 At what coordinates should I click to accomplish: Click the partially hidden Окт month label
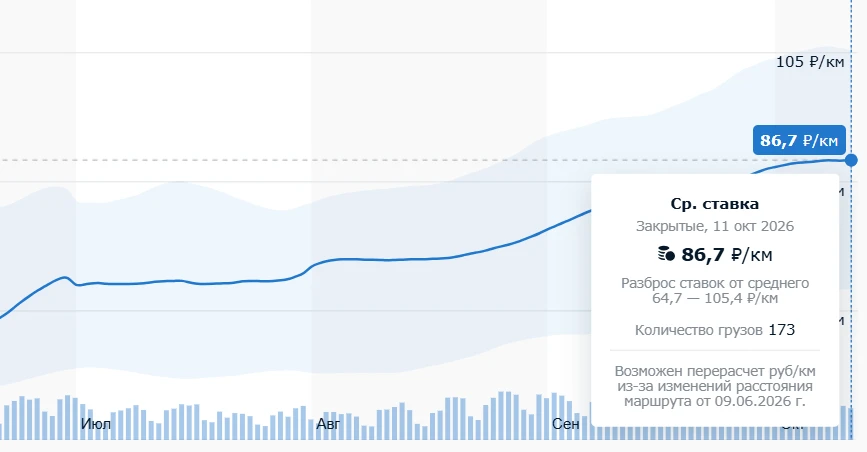point(793,428)
